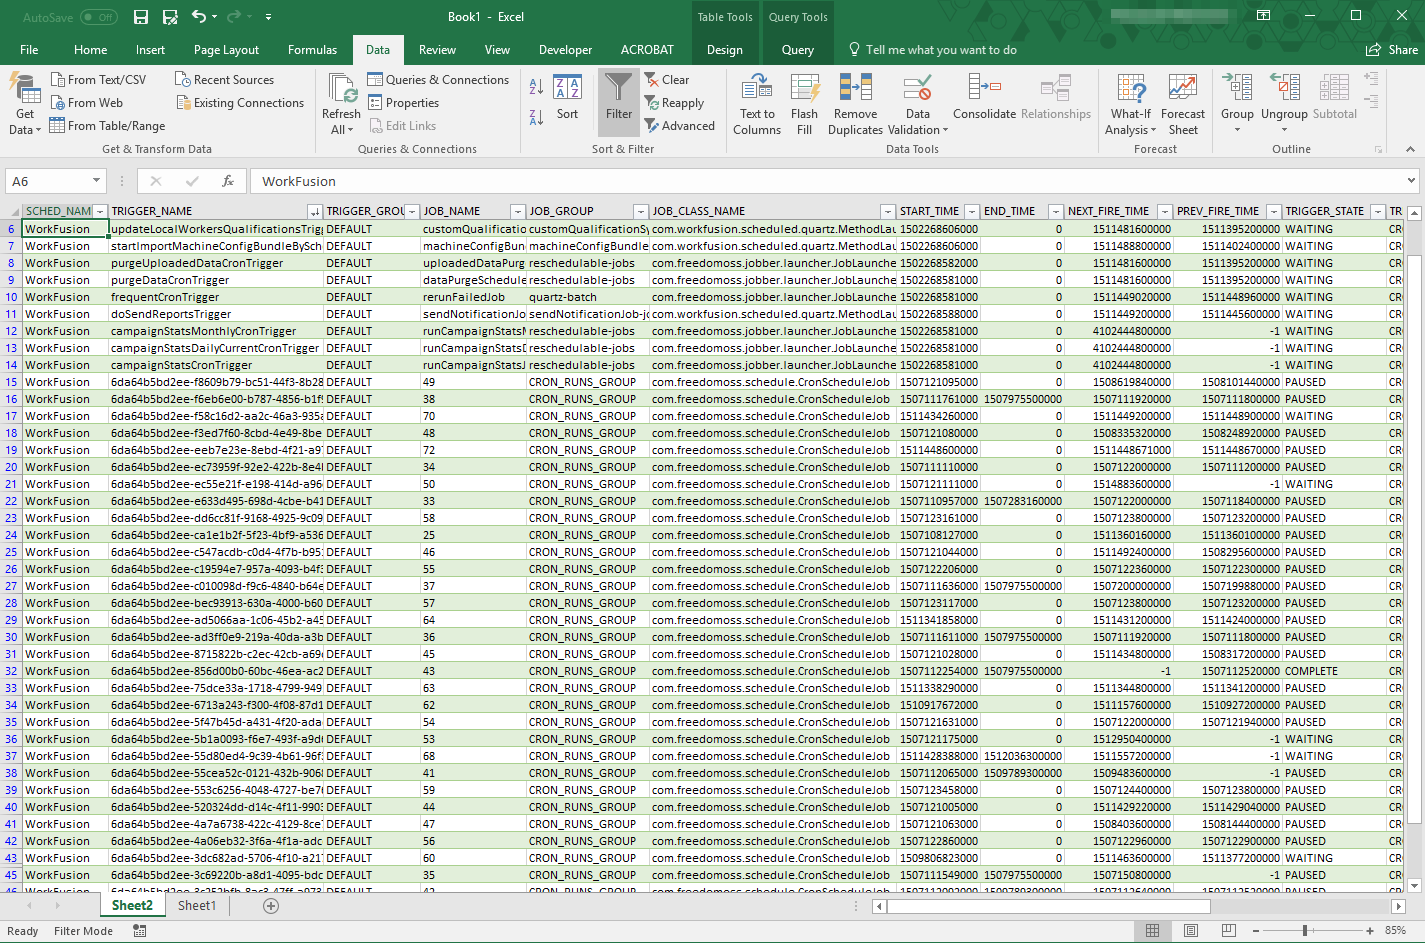Open Get Data menu
The image size is (1425, 943).
pos(25,104)
